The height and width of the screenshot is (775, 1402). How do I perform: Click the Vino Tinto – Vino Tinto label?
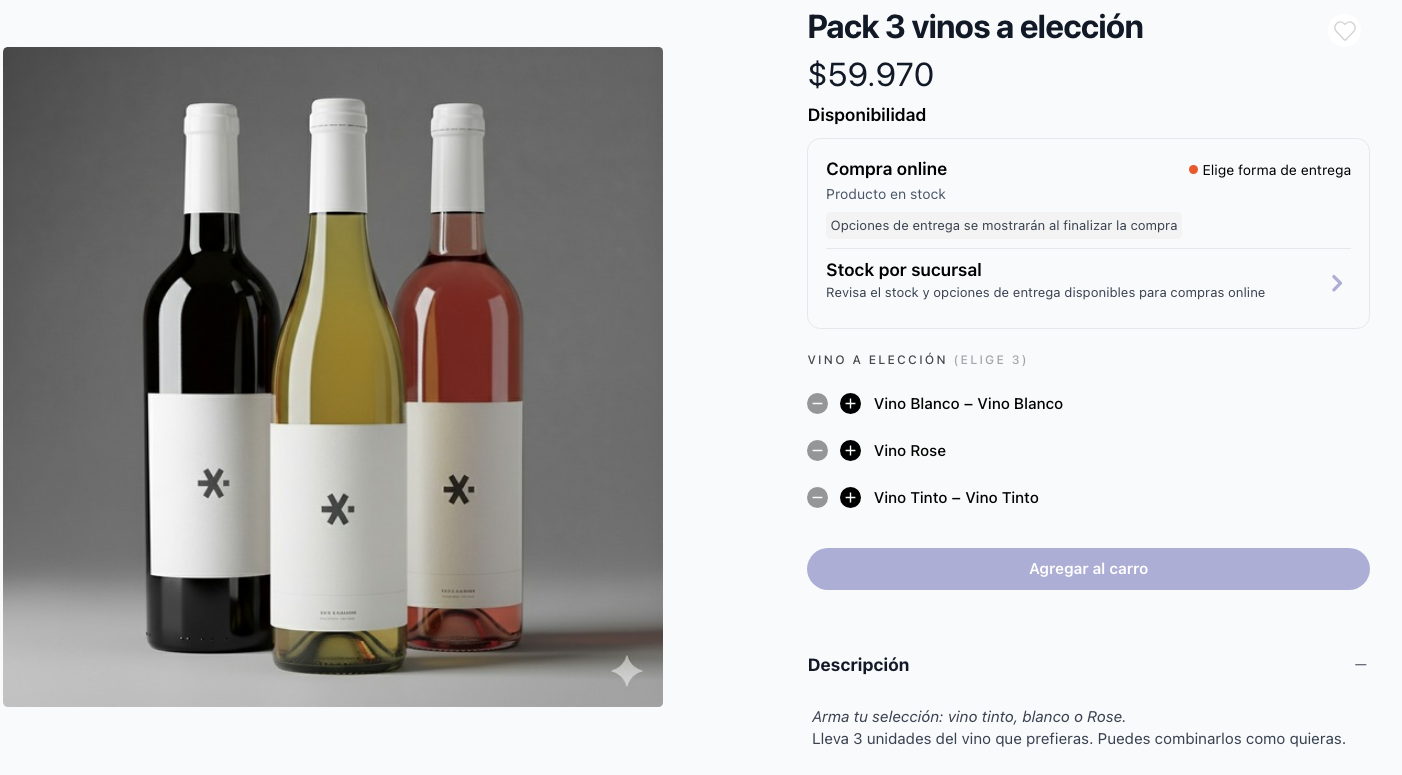pos(956,498)
